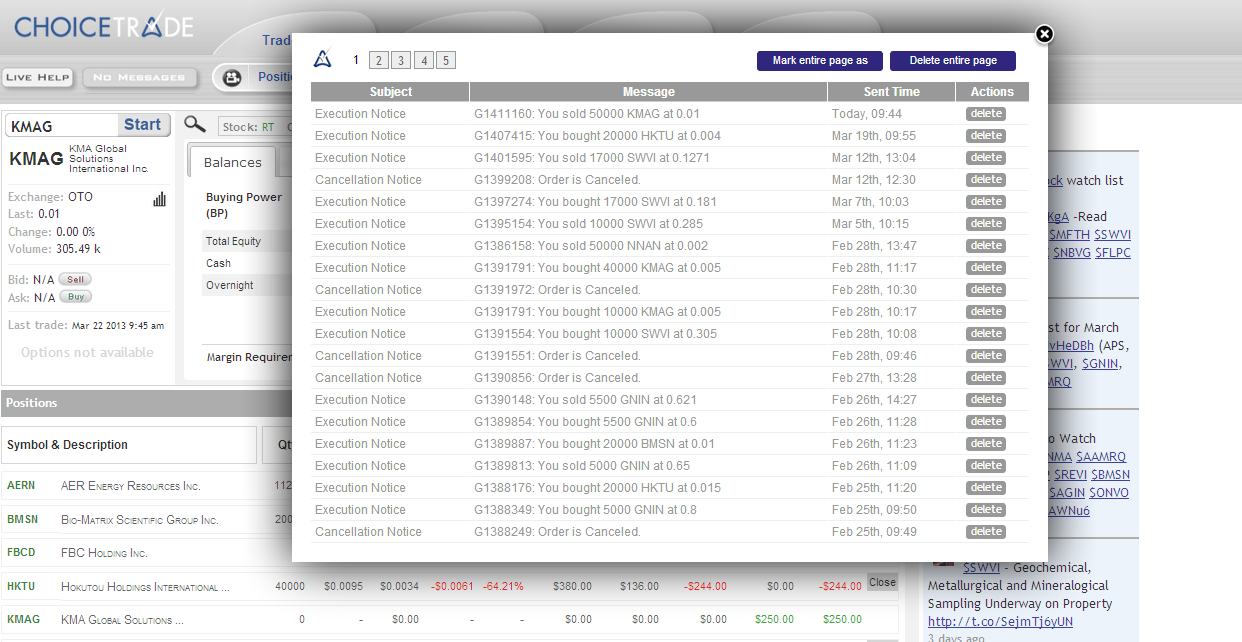Open the $AAMRQ ticker link
The width and height of the screenshot is (1242, 642).
[x=1101, y=457]
